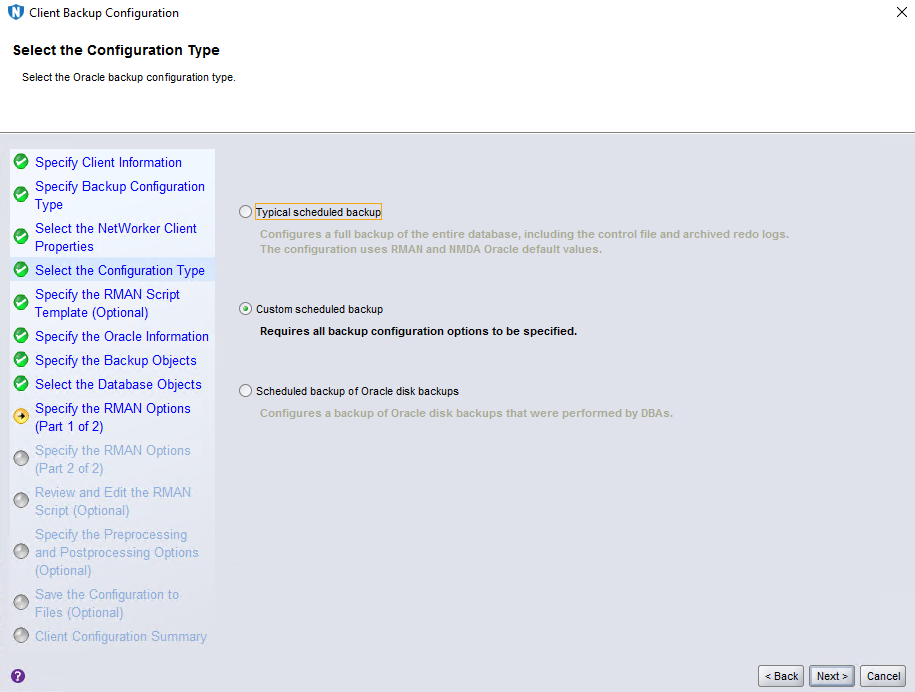Click the NetWorker shield icon in title bar
This screenshot has height=692, width=915.
point(15,13)
